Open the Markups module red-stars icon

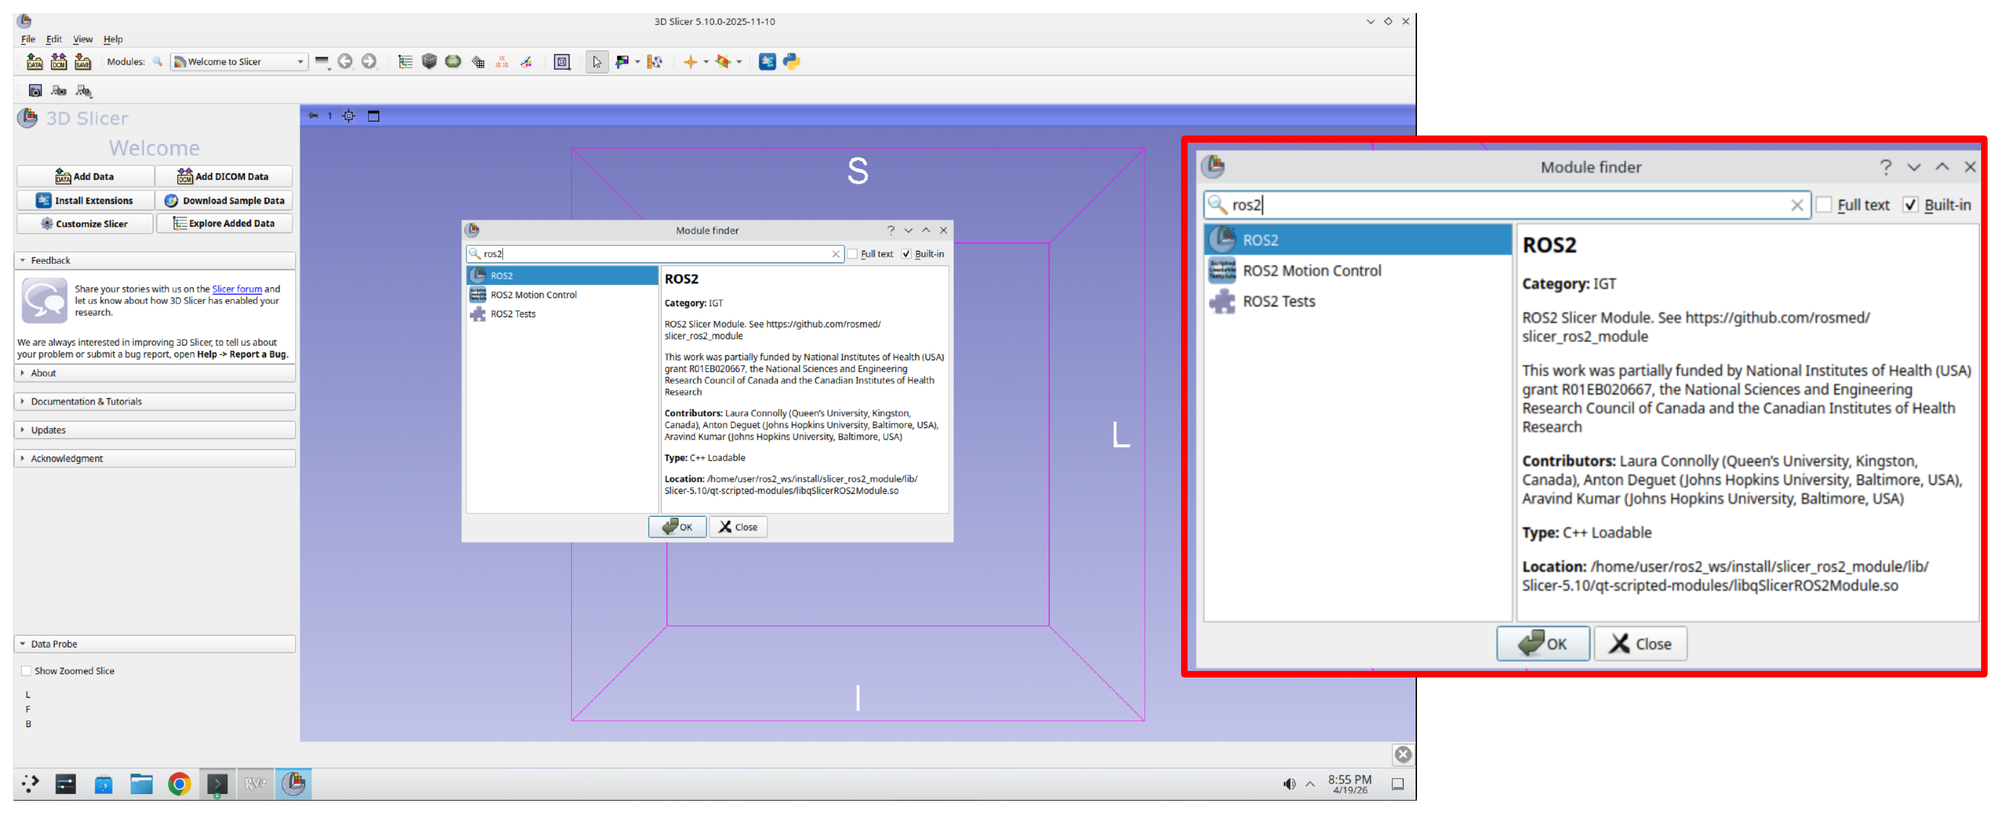502,62
